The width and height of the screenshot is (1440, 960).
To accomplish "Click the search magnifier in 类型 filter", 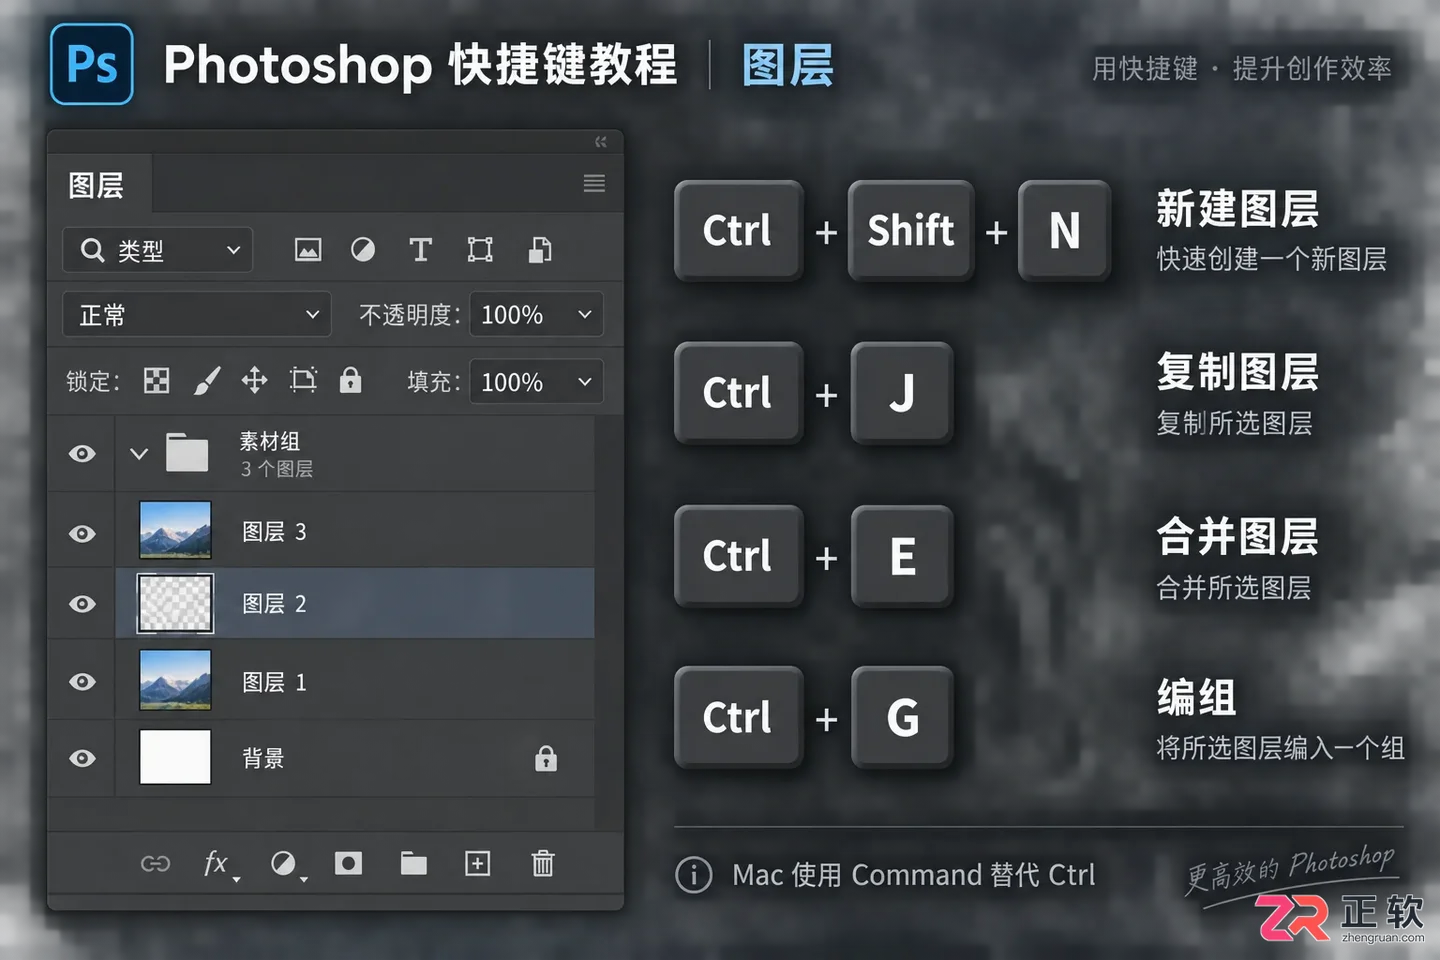I will pyautogui.click(x=93, y=250).
